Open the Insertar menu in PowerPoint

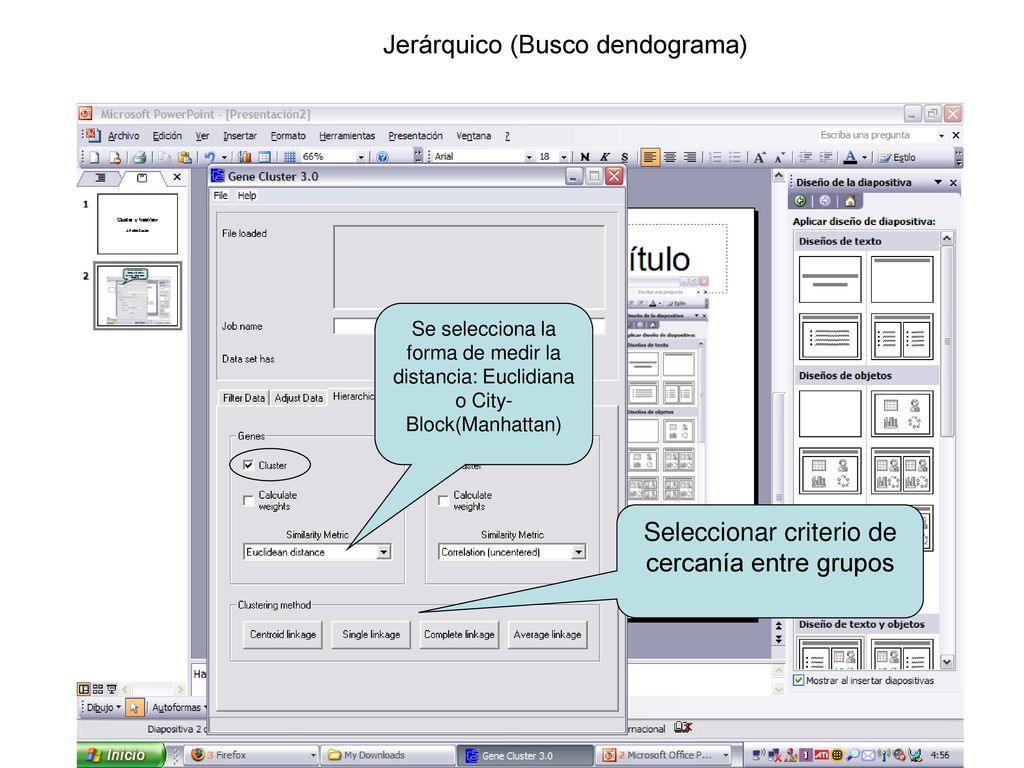(240, 136)
